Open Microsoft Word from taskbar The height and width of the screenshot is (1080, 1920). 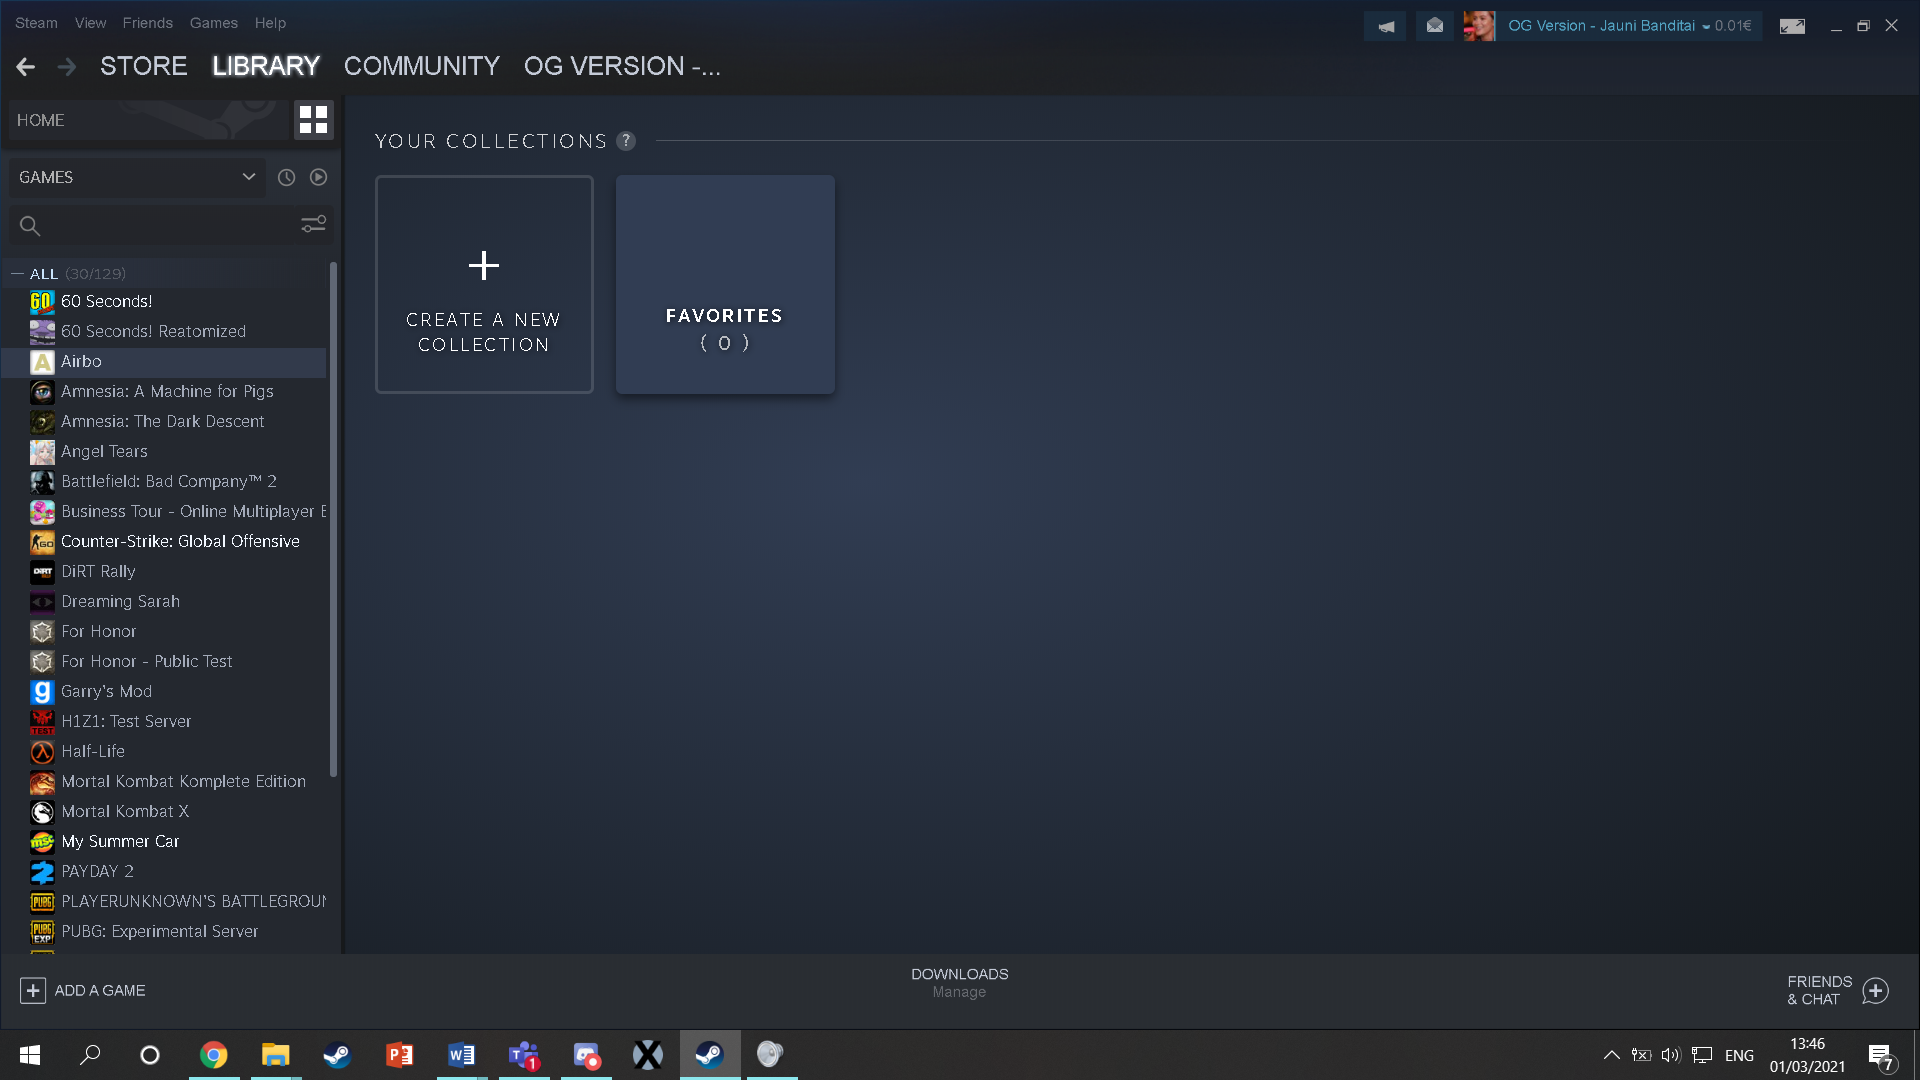461,1055
